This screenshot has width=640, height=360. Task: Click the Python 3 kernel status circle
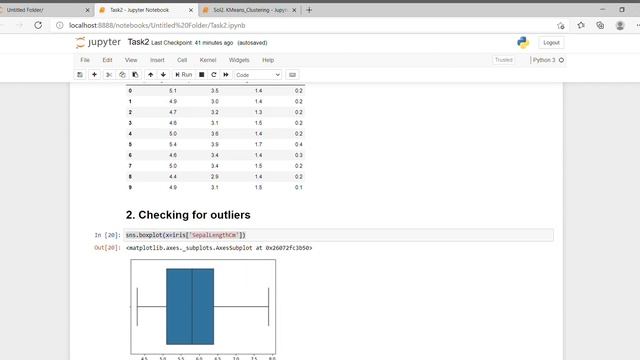pyautogui.click(x=561, y=60)
